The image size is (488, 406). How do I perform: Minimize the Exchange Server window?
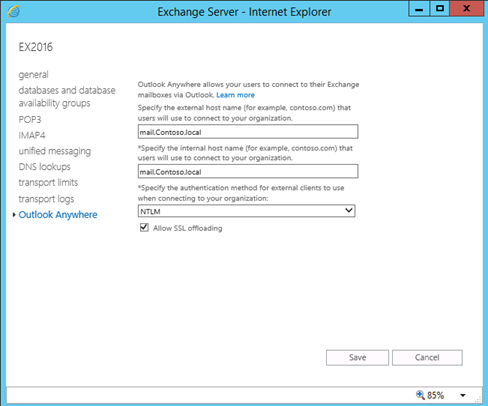click(x=419, y=9)
